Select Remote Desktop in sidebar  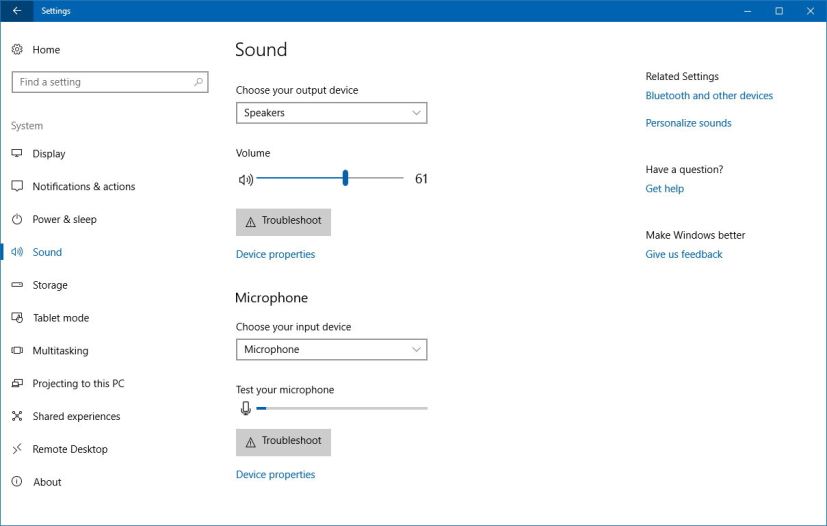pos(69,449)
